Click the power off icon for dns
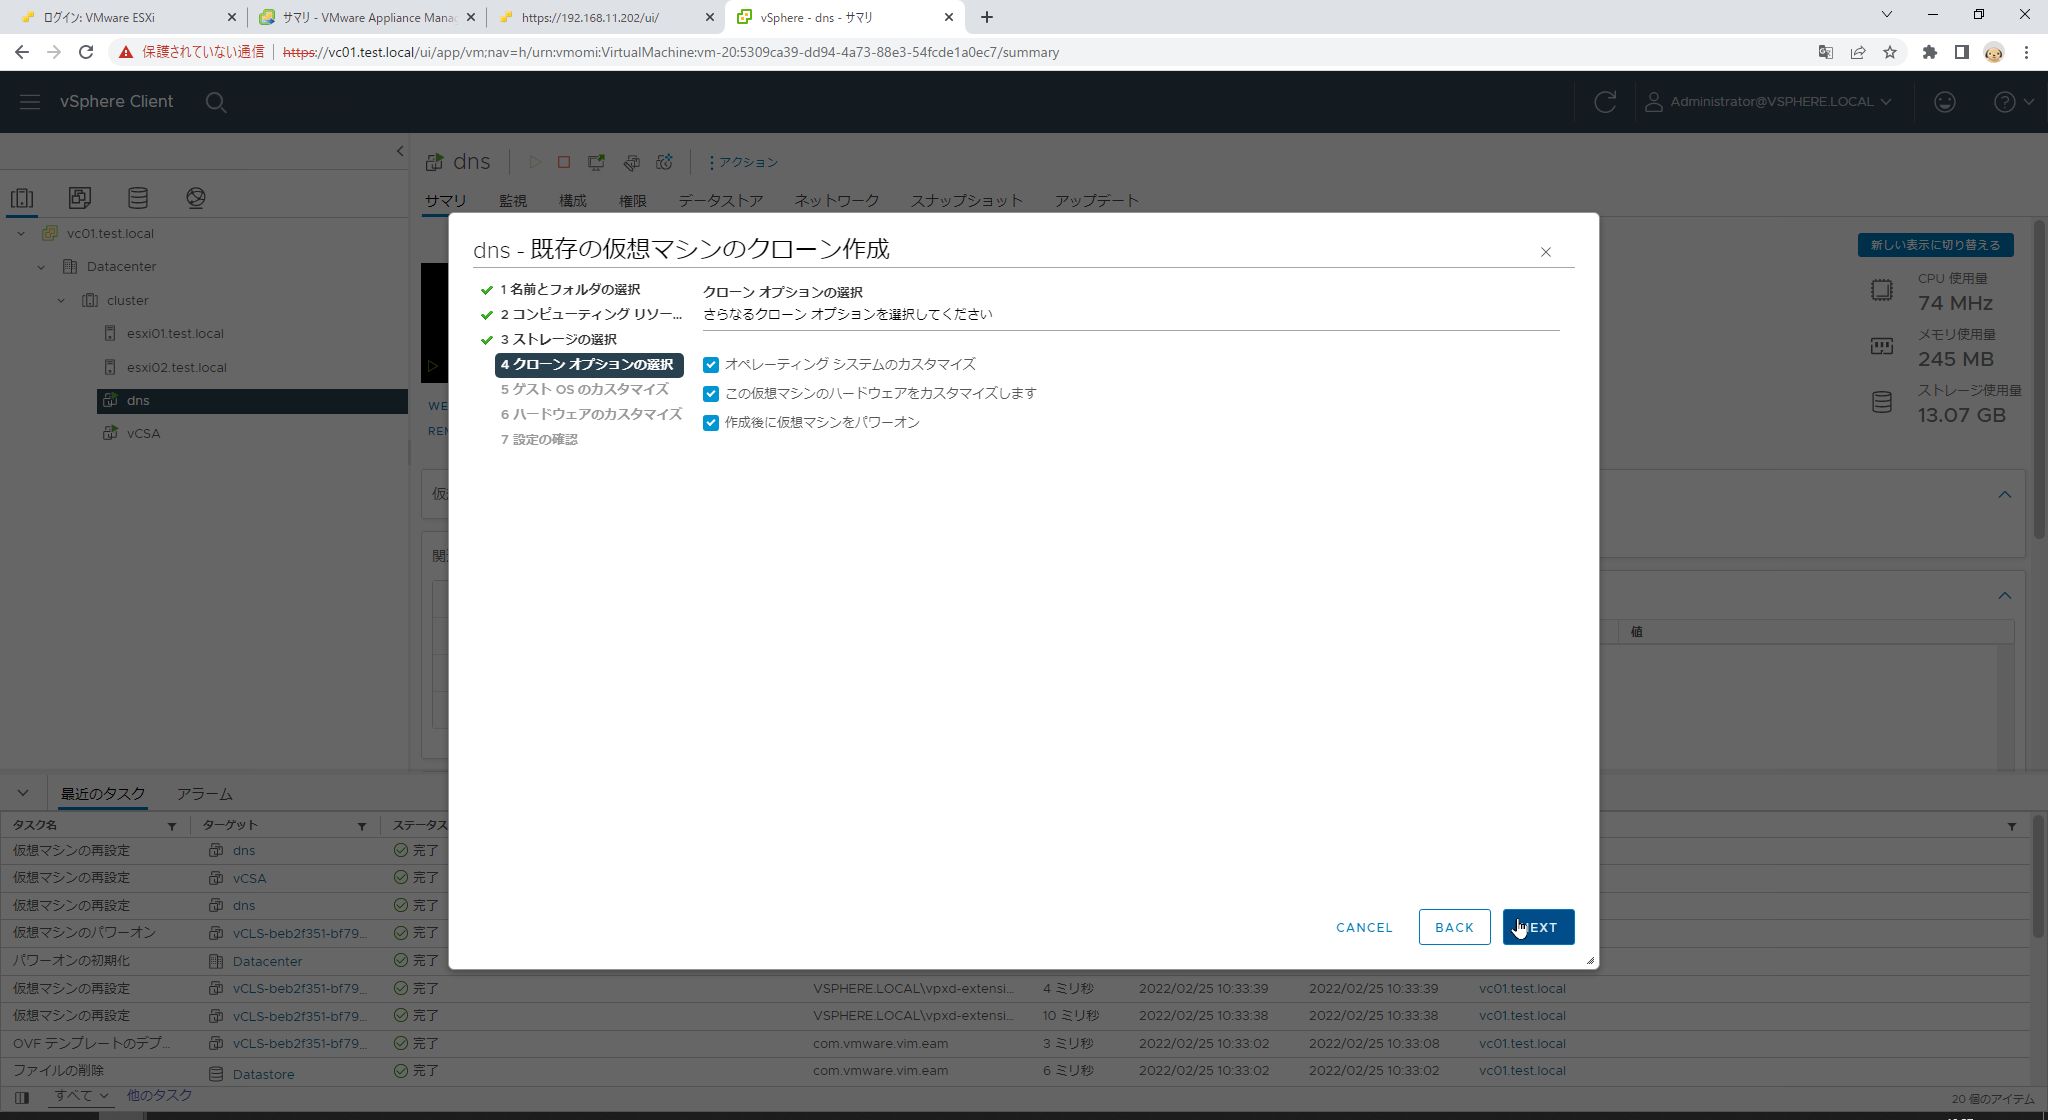Viewport: 2048px width, 1120px height. [564, 162]
